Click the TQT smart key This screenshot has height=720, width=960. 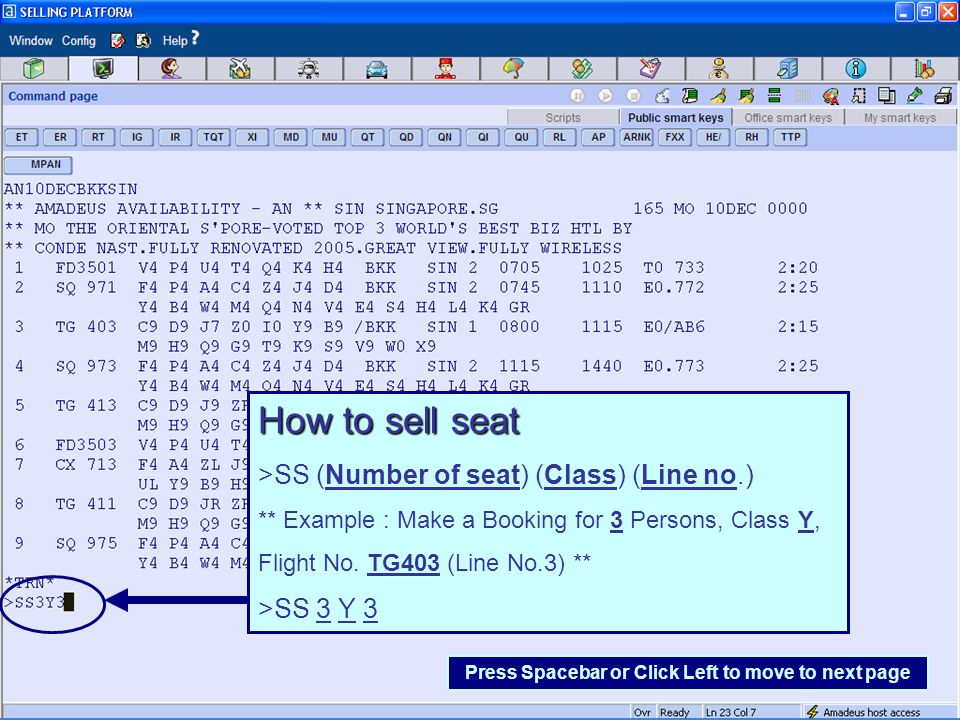click(214, 137)
